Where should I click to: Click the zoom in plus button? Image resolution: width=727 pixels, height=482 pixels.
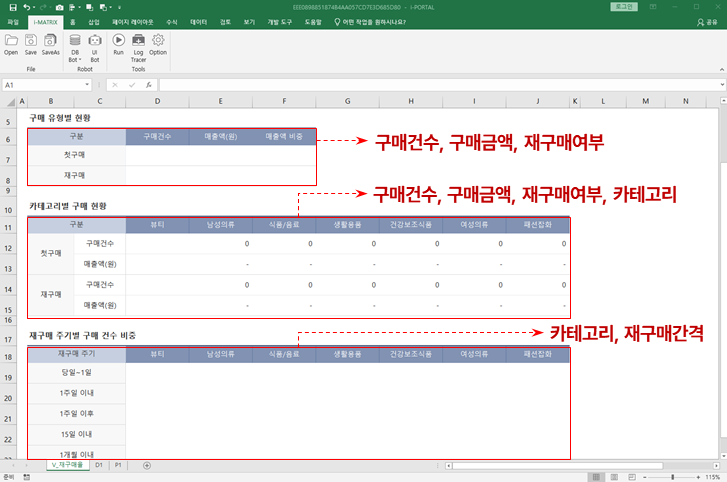pyautogui.click(x=698, y=477)
